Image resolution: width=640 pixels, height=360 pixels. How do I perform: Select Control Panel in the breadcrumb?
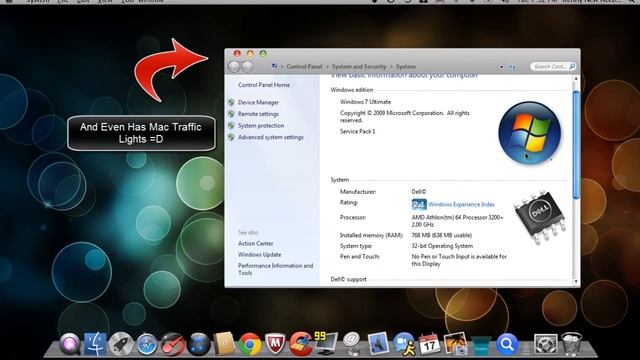[304, 67]
